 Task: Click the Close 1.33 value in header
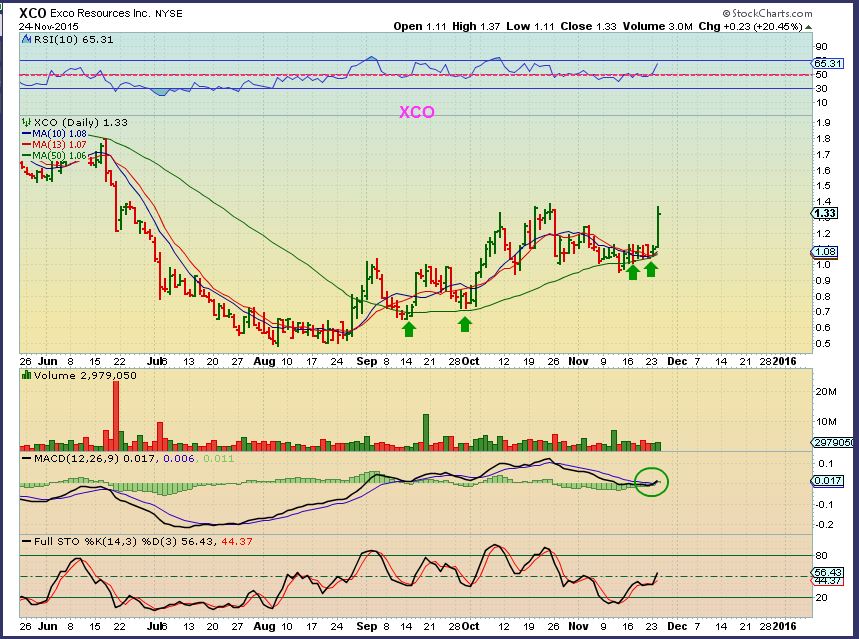588,26
